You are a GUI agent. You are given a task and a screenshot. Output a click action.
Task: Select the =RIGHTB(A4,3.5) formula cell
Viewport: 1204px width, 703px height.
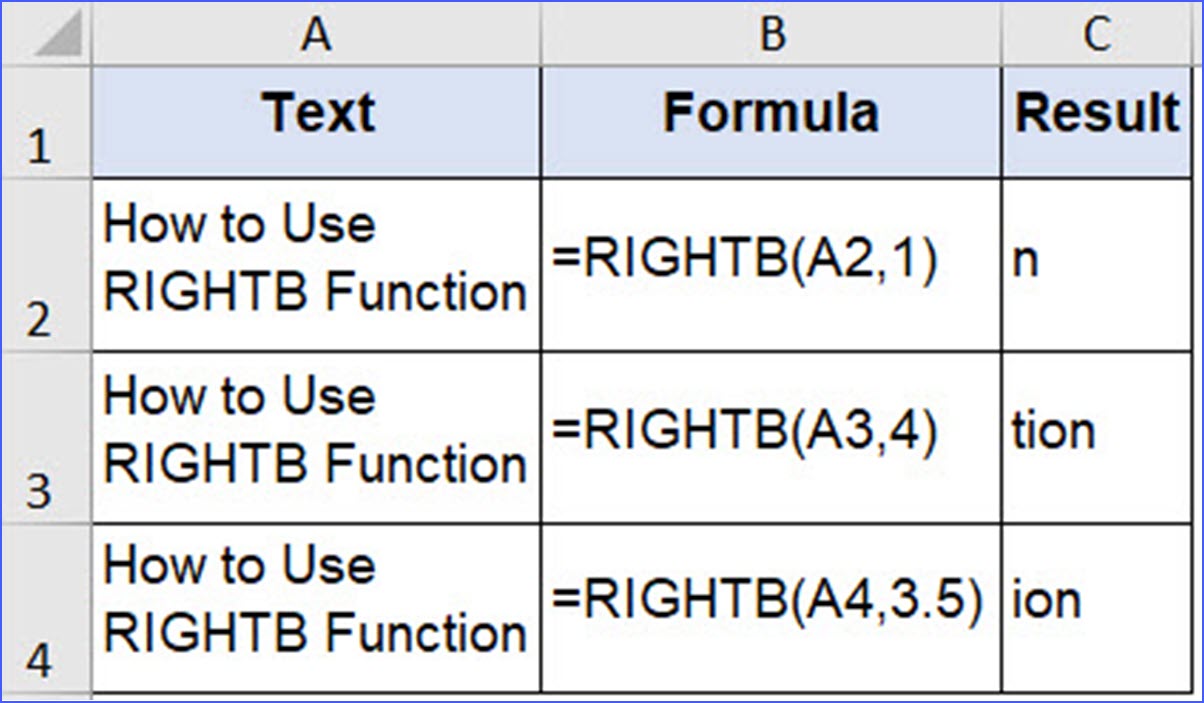click(771, 605)
